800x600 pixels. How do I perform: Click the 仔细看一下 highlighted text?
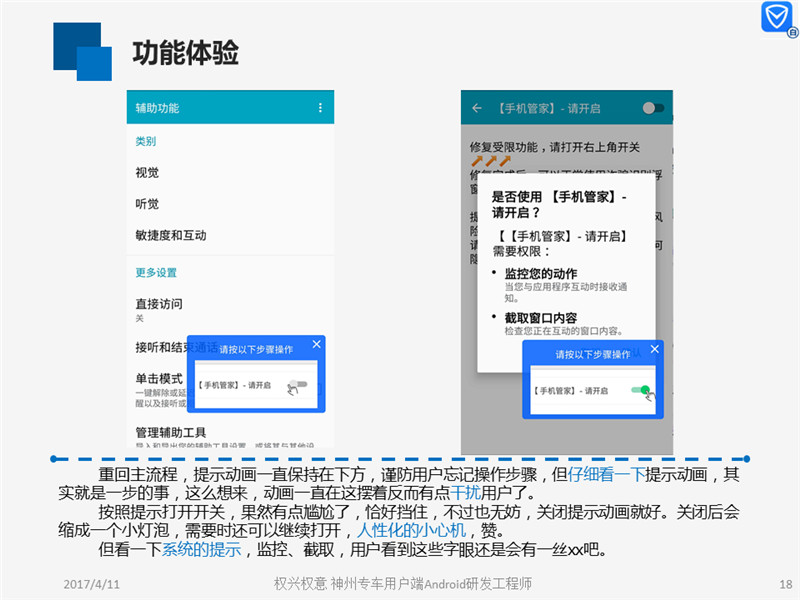(x=607, y=474)
